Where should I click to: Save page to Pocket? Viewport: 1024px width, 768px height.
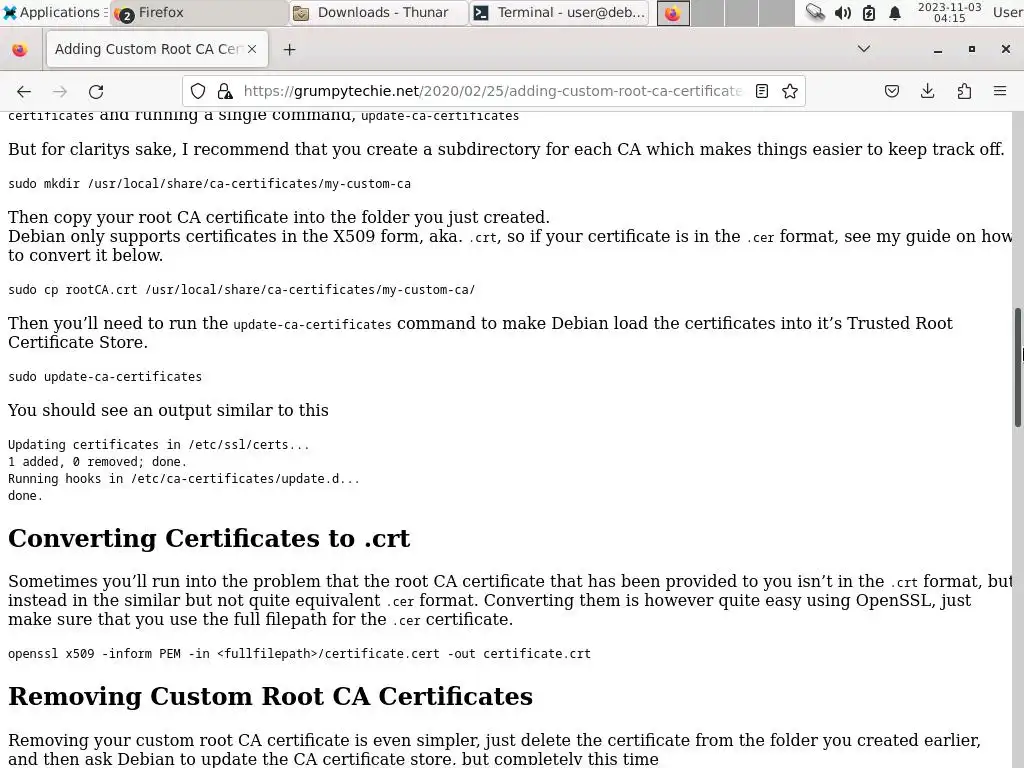coord(891,91)
